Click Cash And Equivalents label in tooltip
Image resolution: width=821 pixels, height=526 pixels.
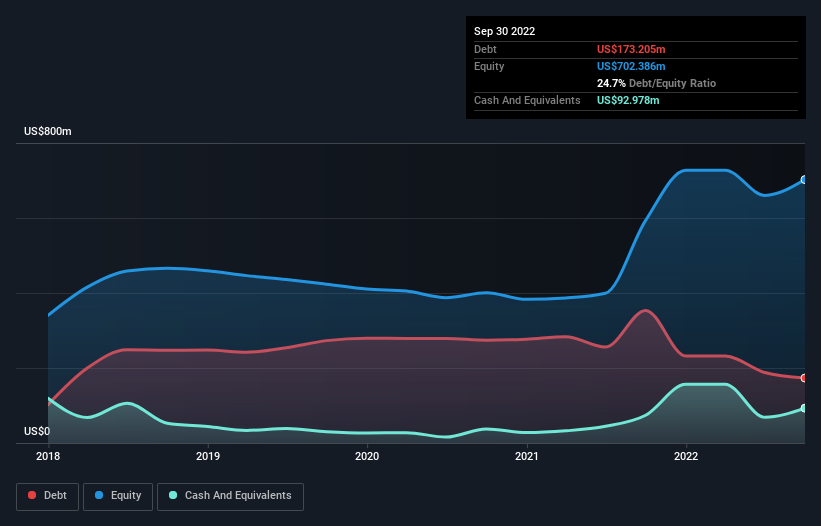(527, 100)
